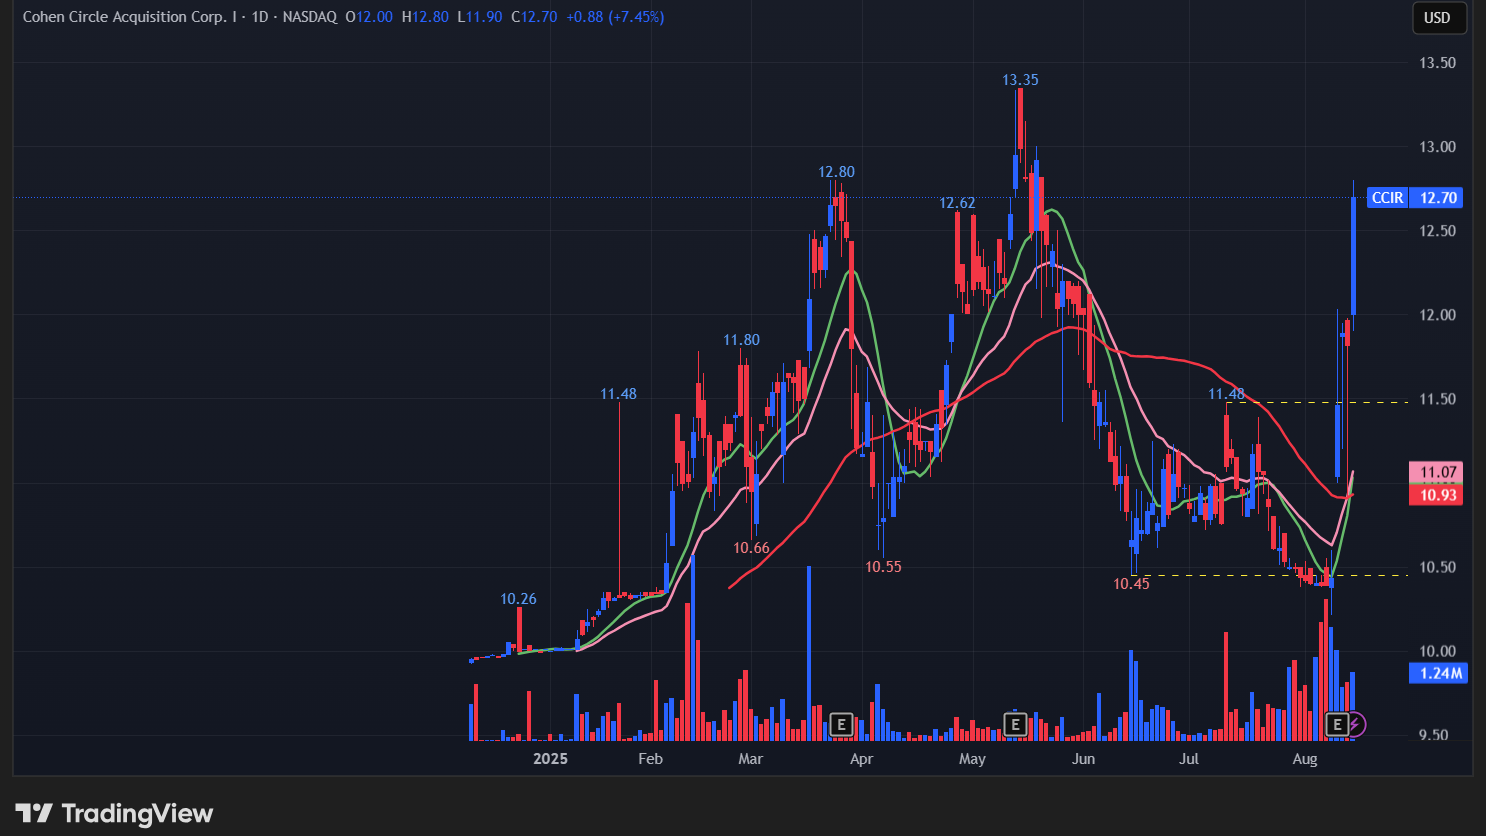Click the 9.50 price scale tick
This screenshot has height=836, width=1486.
pyautogui.click(x=1433, y=735)
